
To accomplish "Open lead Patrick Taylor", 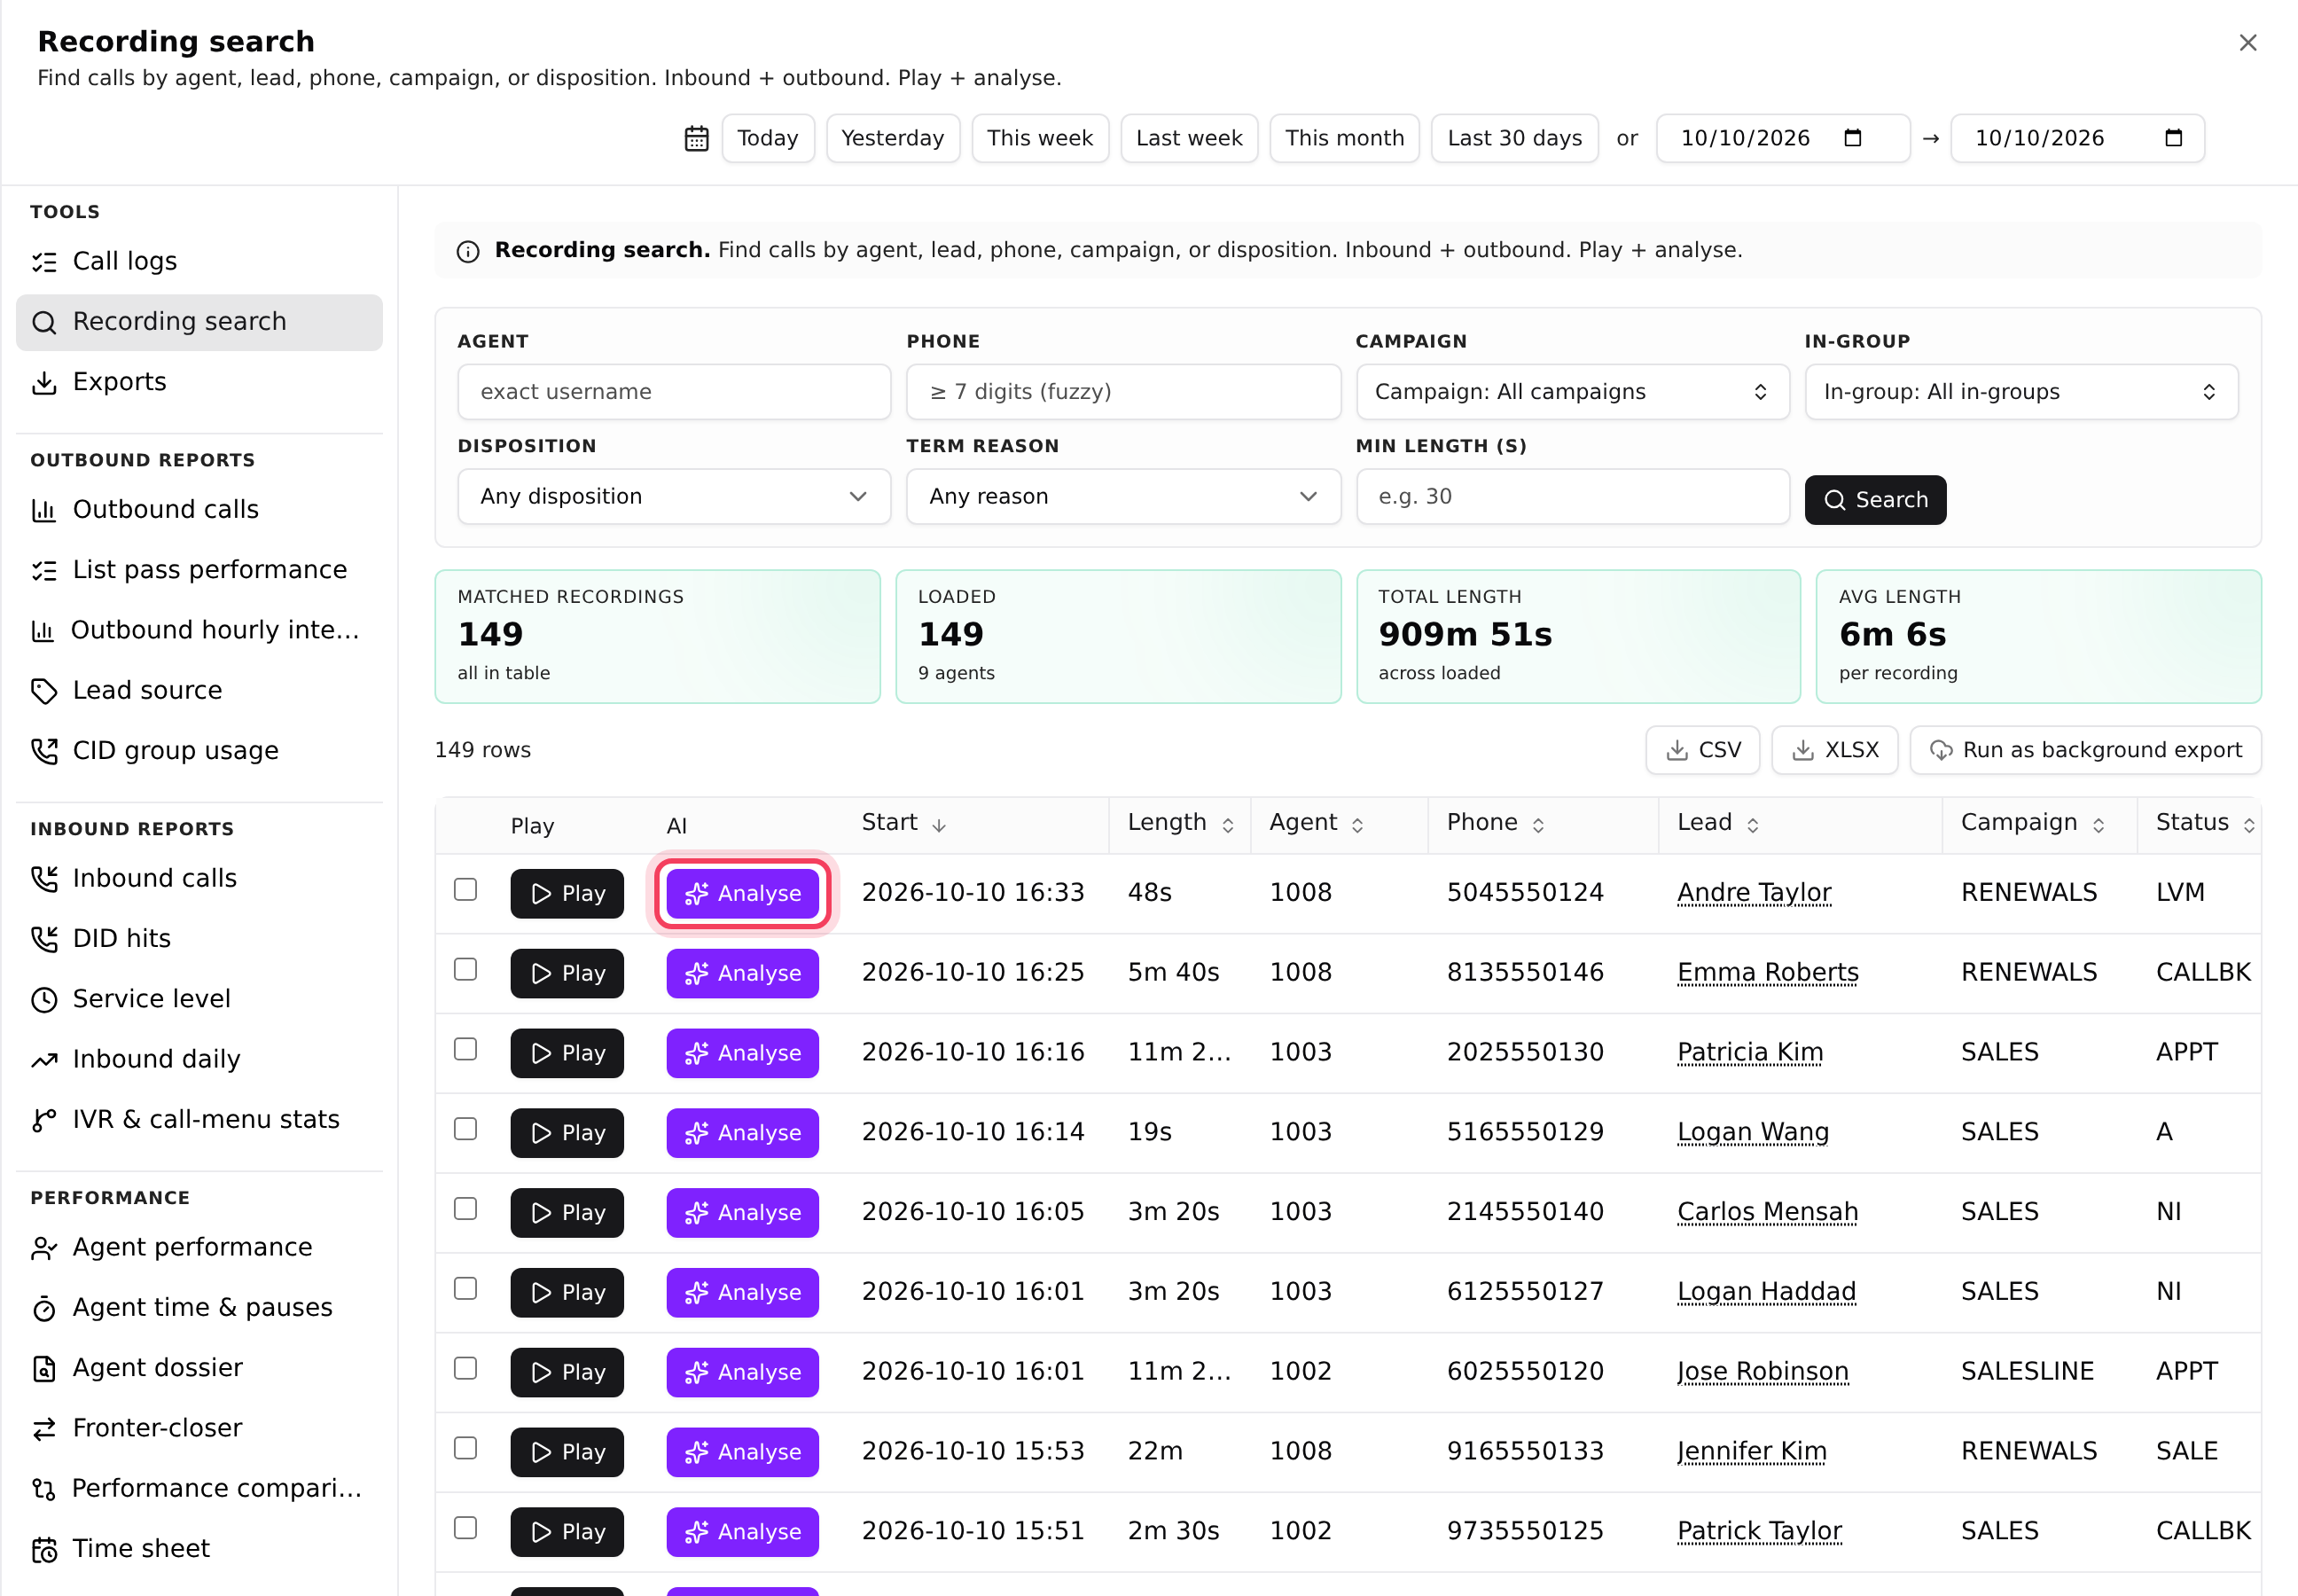I will coord(1759,1531).
